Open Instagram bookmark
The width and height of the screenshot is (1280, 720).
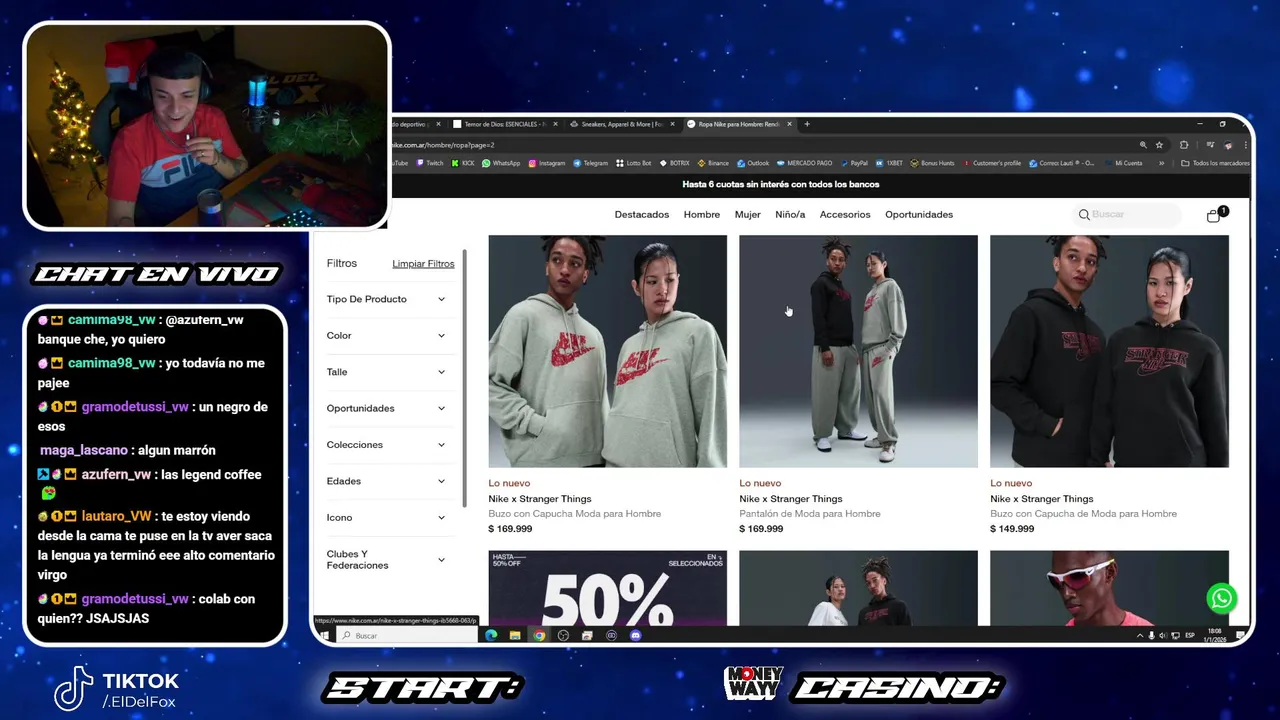coord(547,163)
